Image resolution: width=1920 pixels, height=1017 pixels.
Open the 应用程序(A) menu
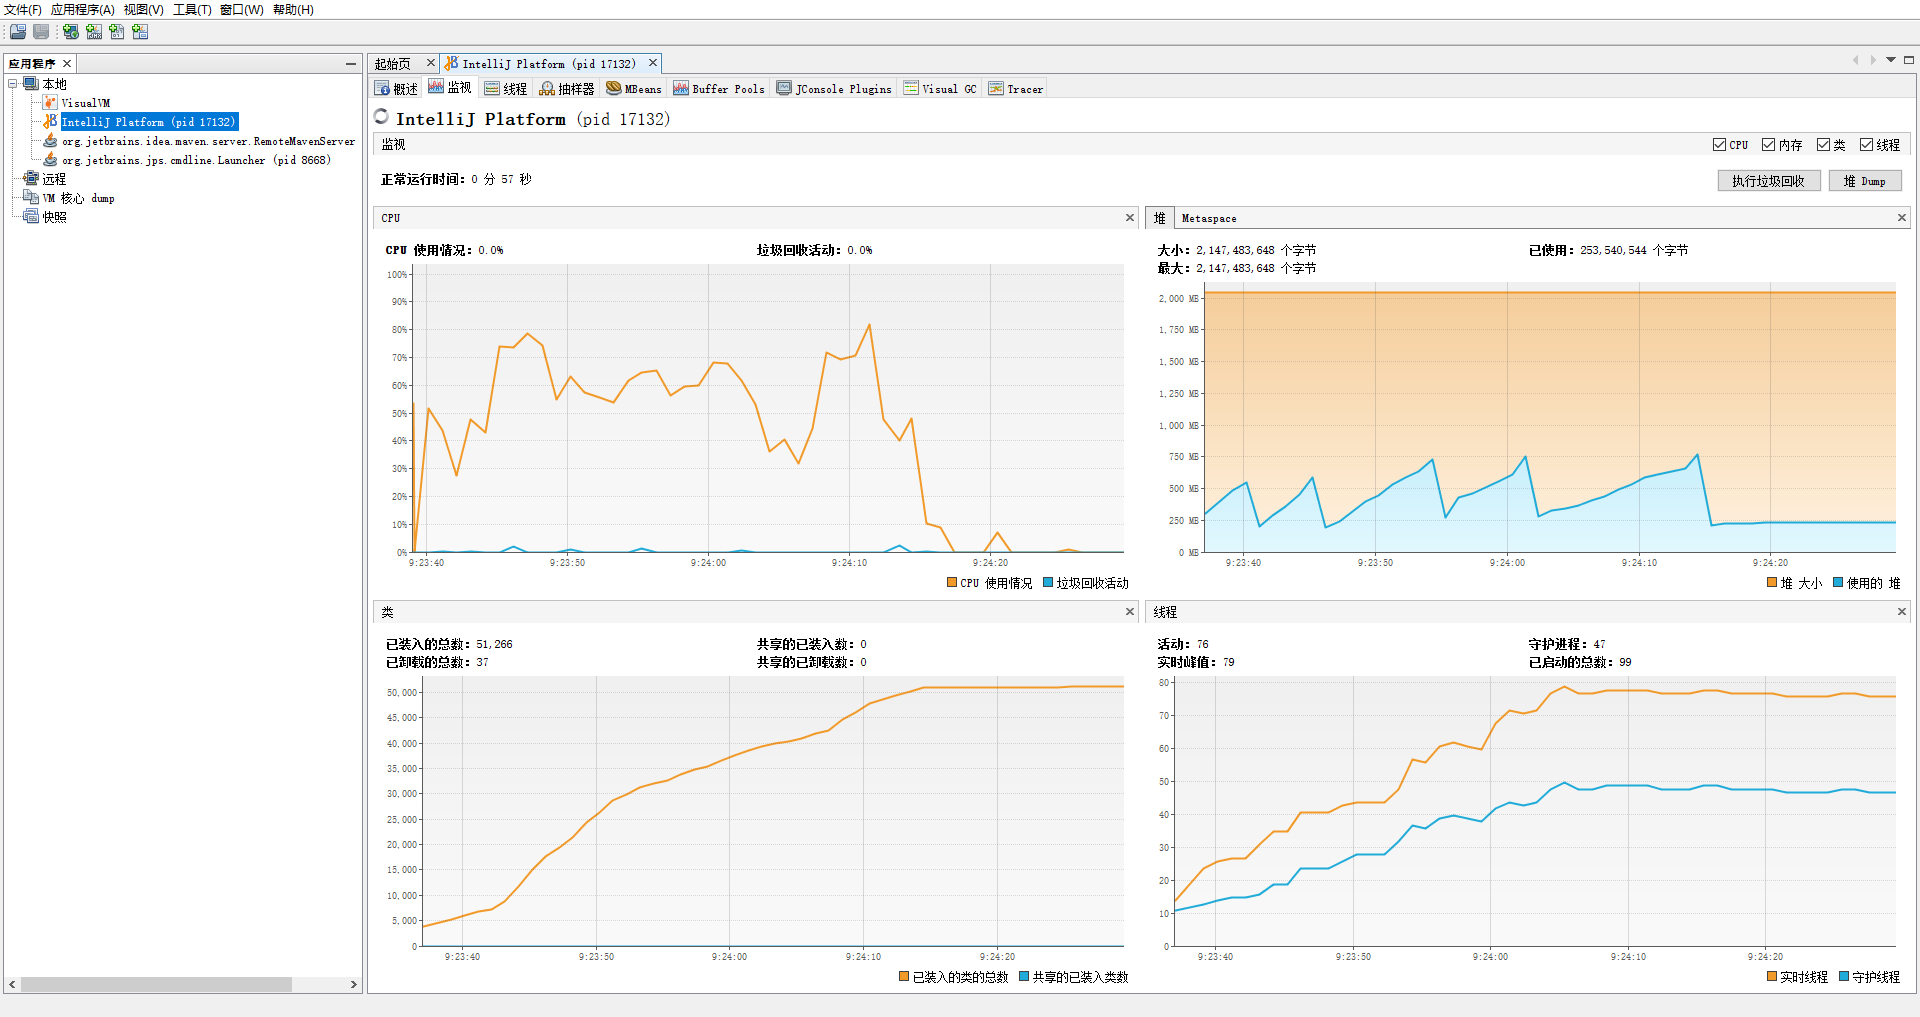tap(83, 10)
